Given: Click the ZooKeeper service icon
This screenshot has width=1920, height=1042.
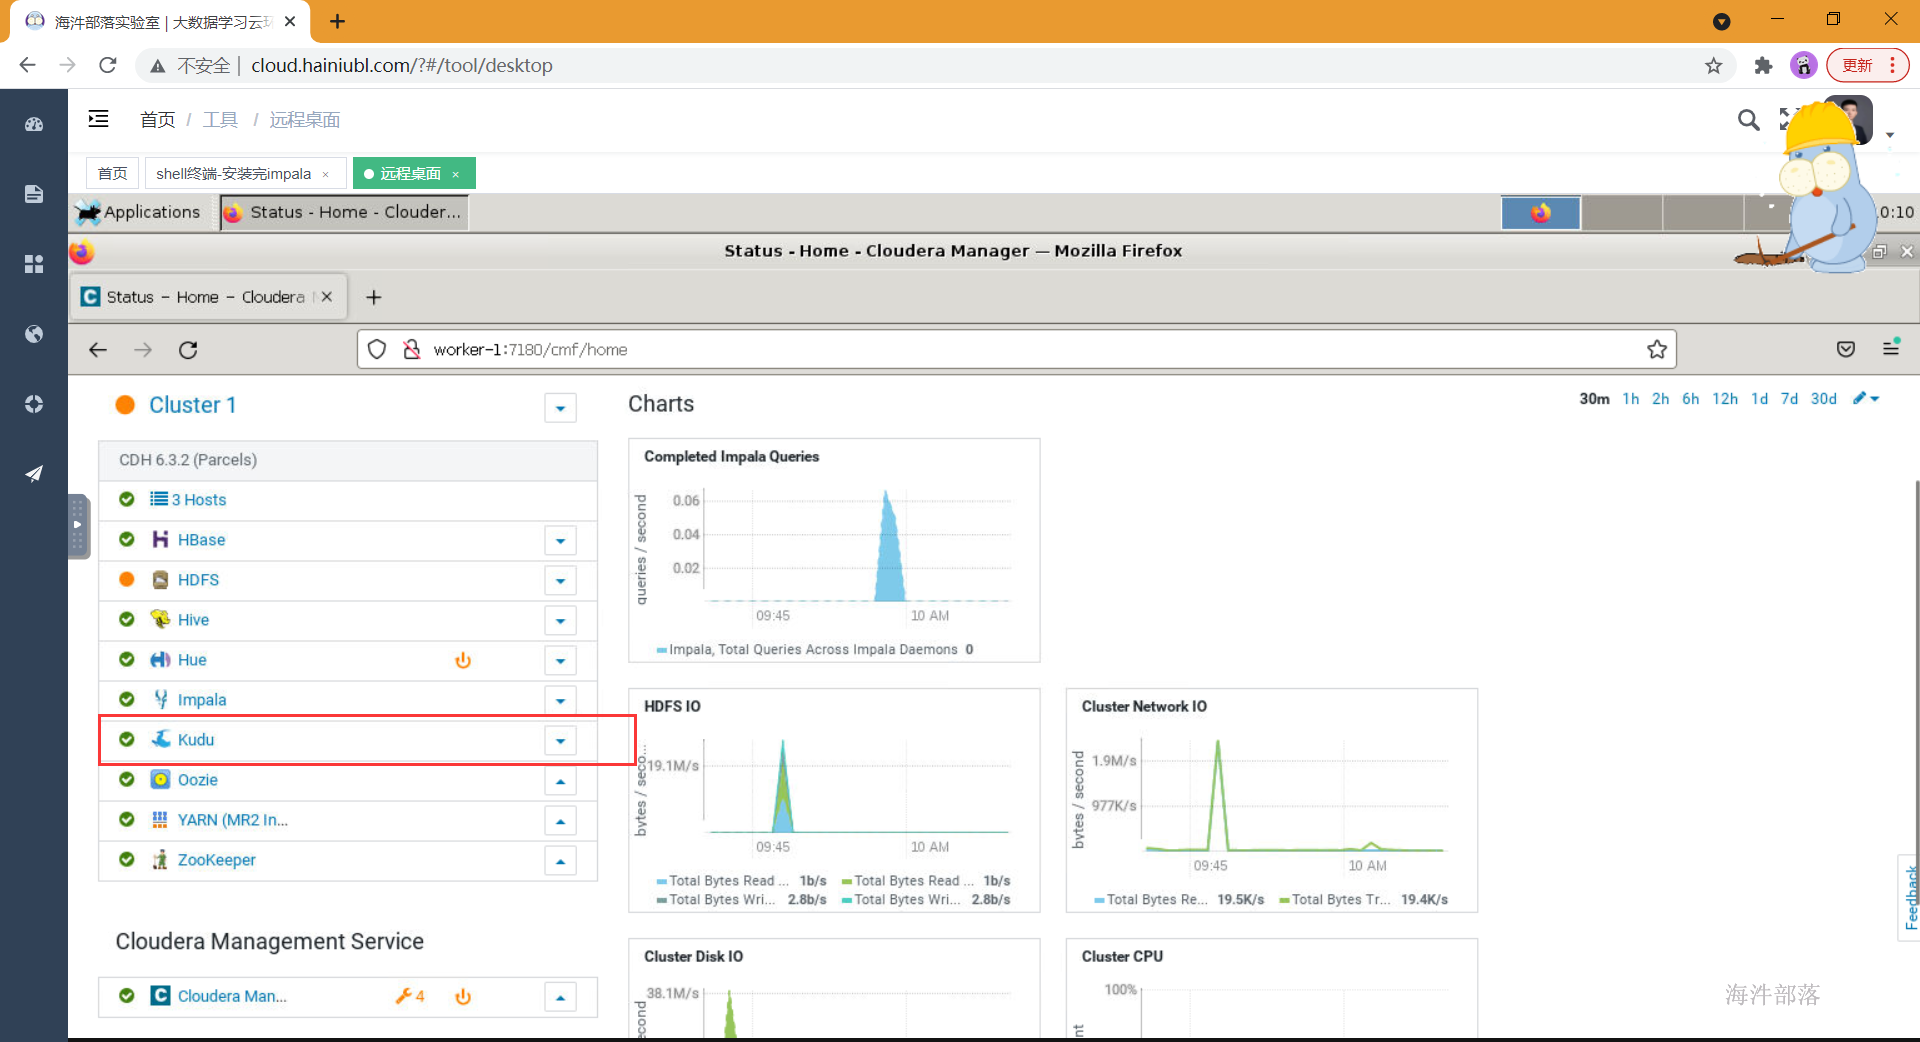Looking at the screenshot, I should (x=160, y=860).
